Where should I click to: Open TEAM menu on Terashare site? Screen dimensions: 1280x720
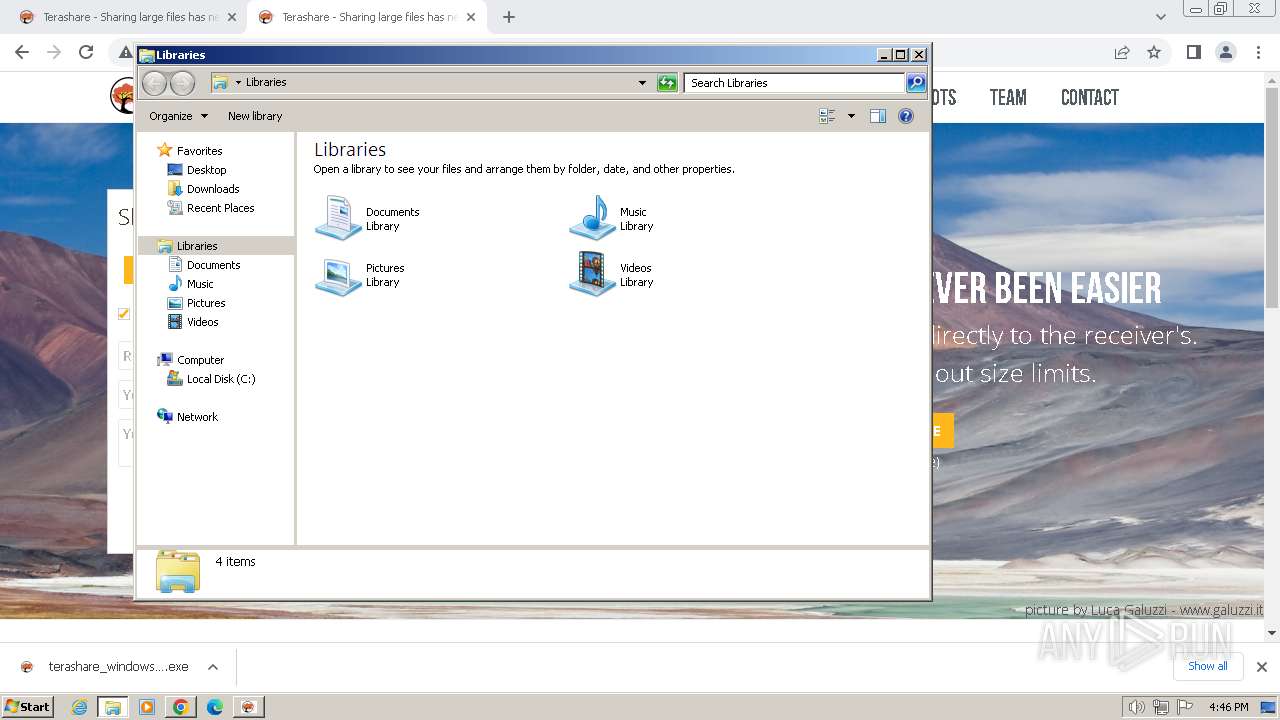coord(1008,97)
